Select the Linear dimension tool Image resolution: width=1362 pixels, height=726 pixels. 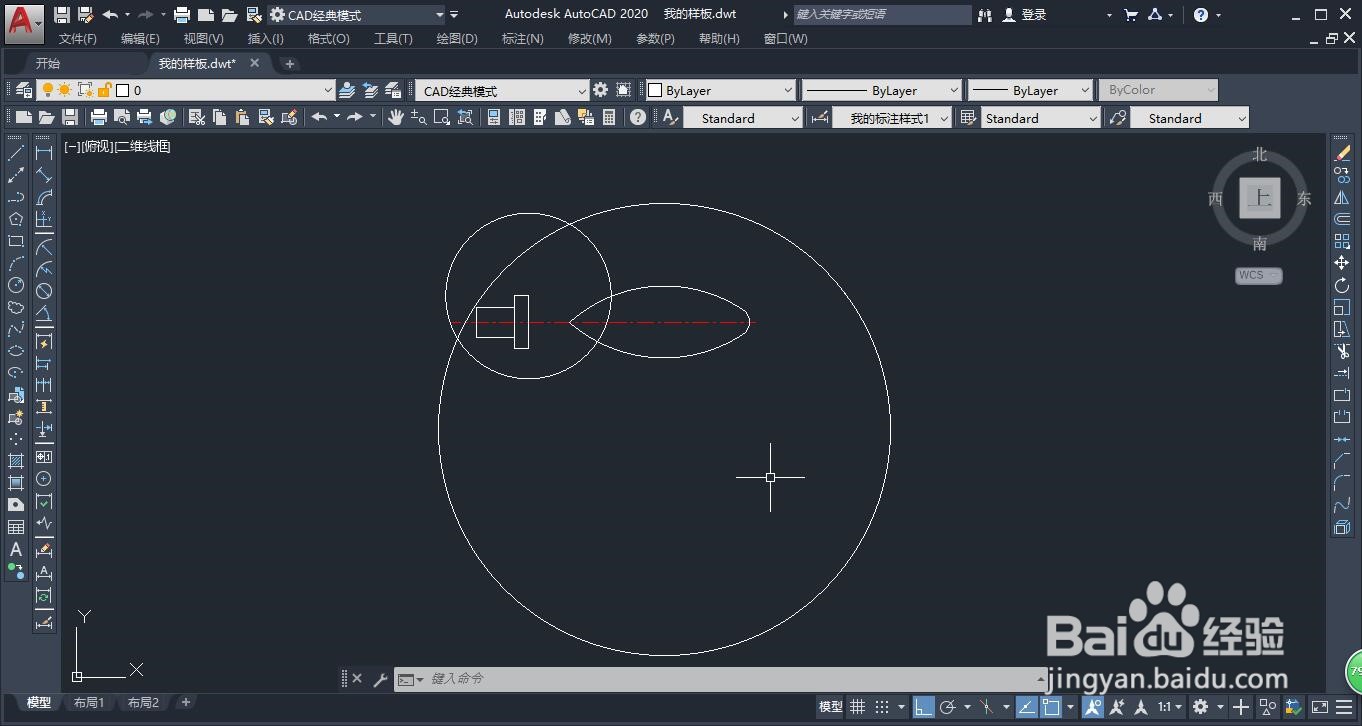coord(44,153)
